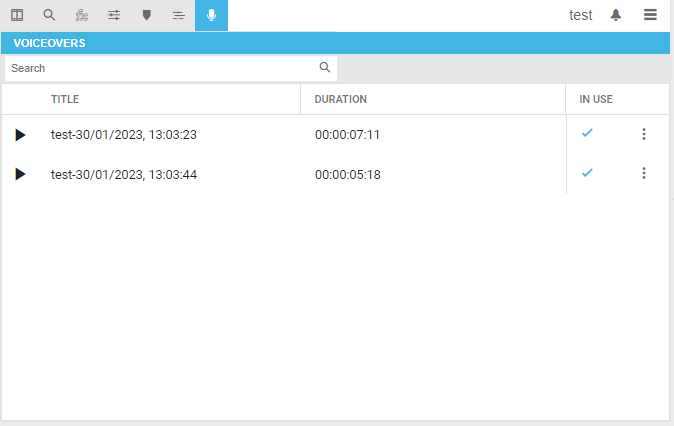The height and width of the screenshot is (426, 674).
Task: Toggle in-use checkmark for 13:03:44 voiceover
Action: point(587,173)
